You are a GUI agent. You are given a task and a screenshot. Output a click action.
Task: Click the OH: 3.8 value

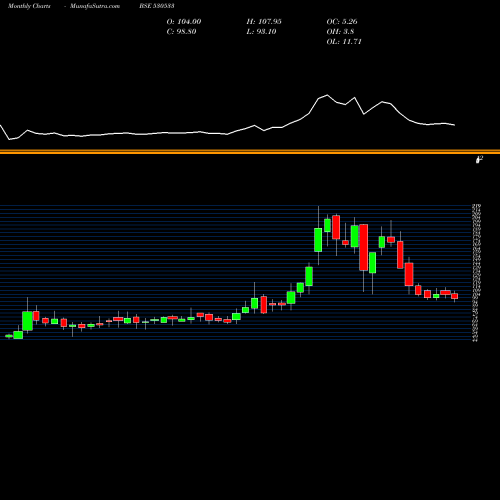point(340,32)
